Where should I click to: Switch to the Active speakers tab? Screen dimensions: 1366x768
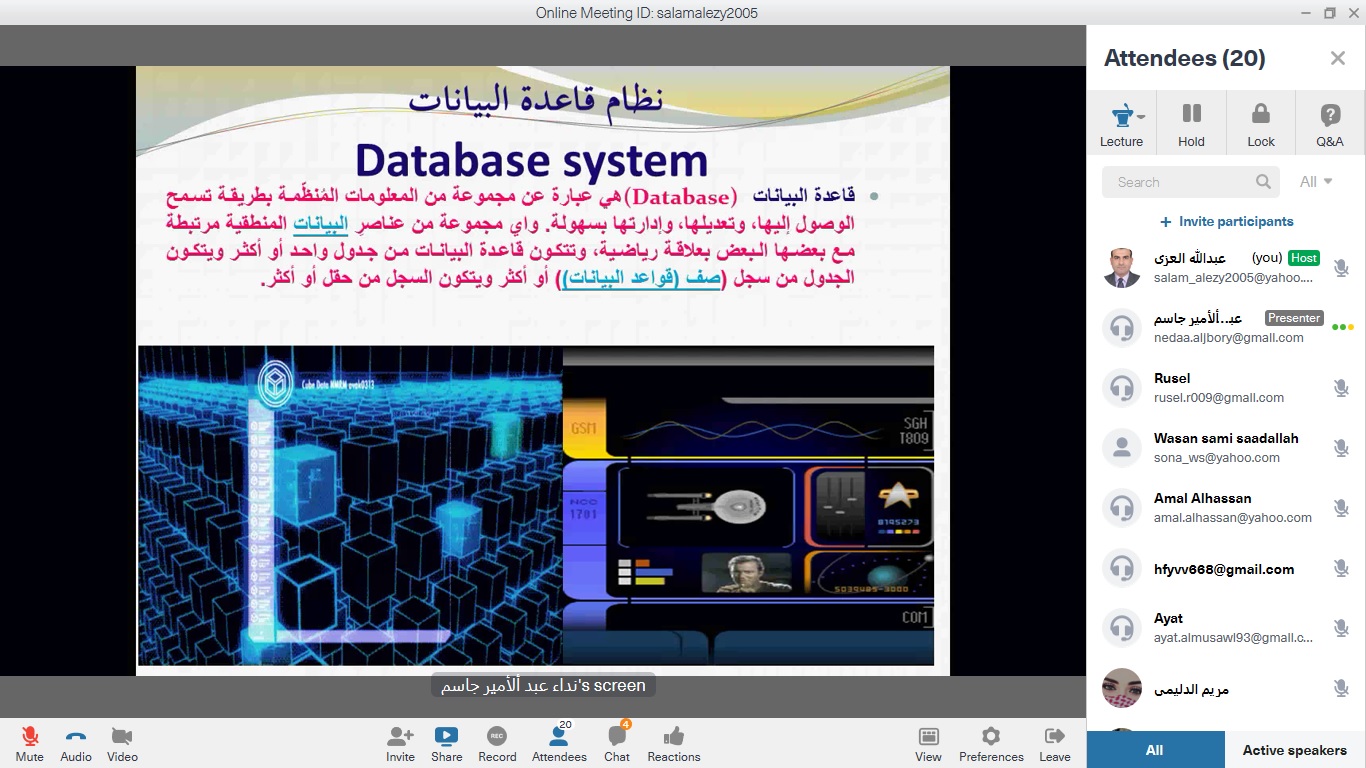(1295, 750)
